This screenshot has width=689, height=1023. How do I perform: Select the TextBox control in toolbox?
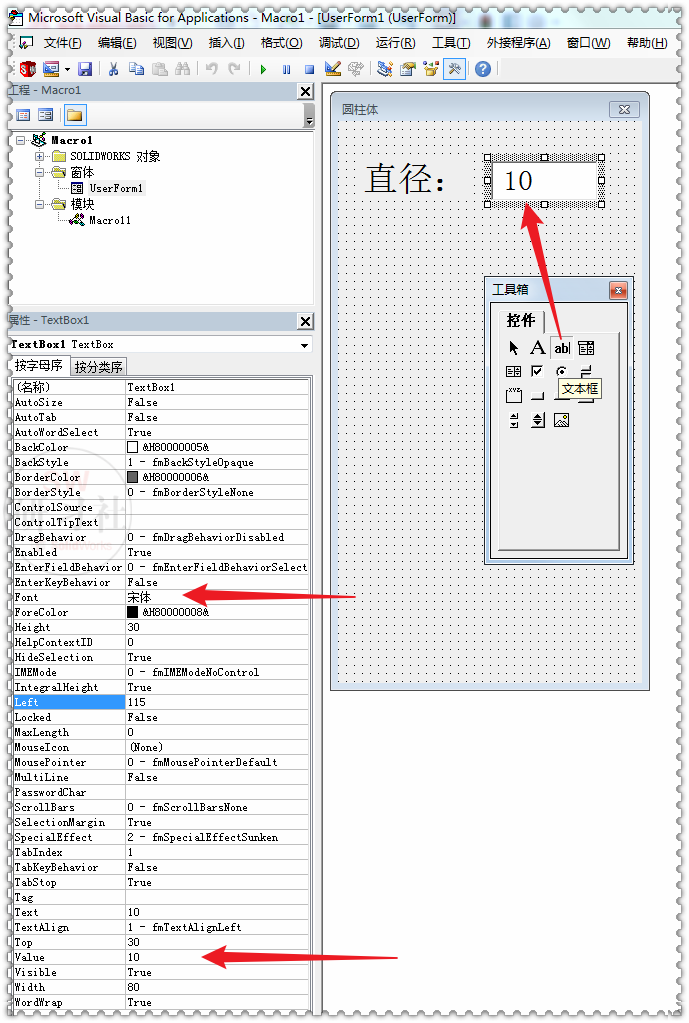pos(562,348)
